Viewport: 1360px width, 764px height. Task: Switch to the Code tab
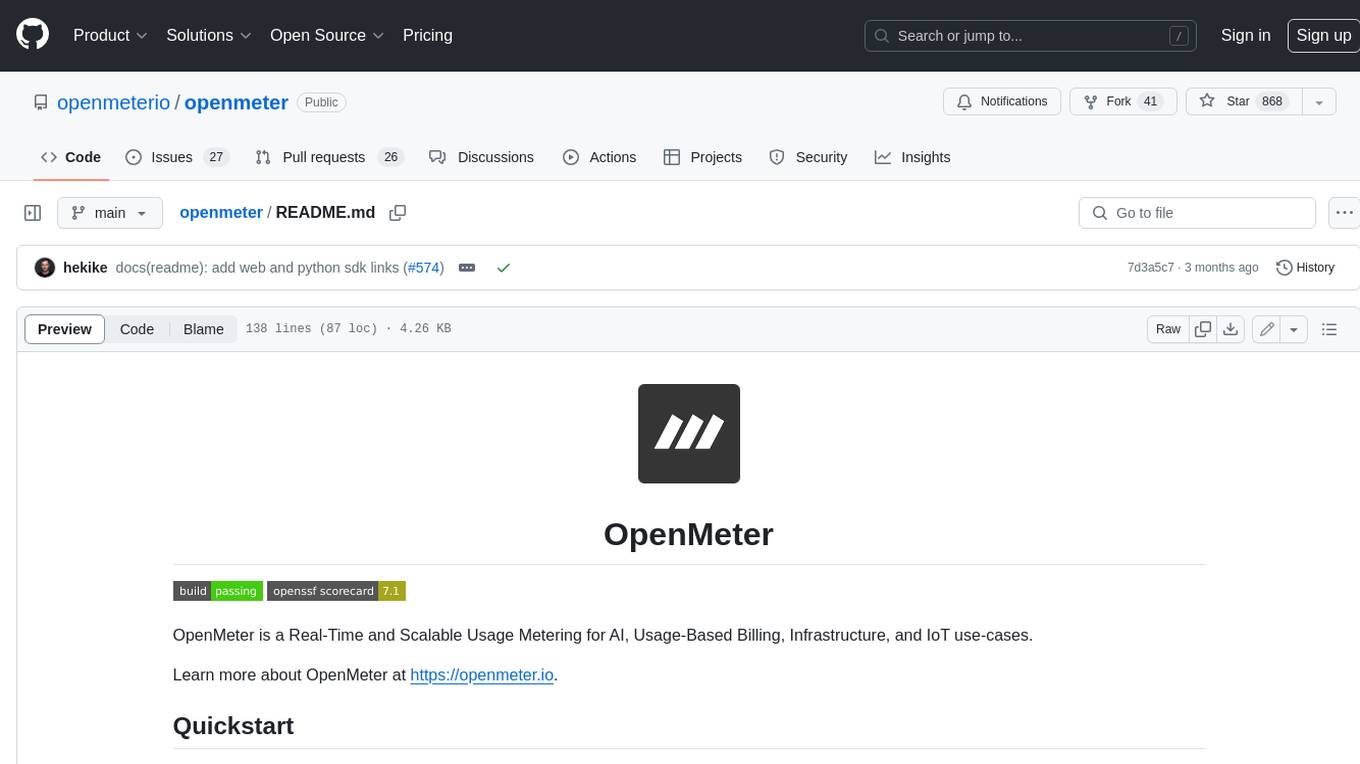click(70, 157)
